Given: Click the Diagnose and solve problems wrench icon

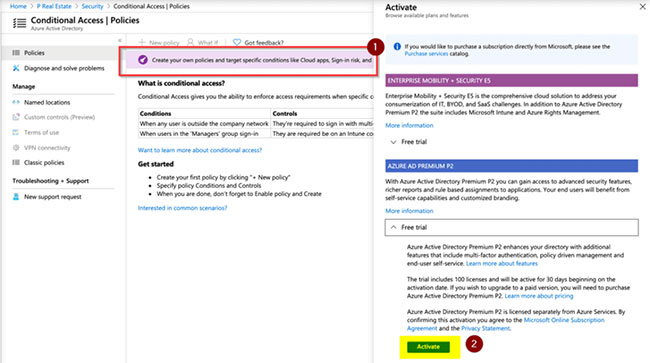Looking at the screenshot, I should tap(16, 68).
